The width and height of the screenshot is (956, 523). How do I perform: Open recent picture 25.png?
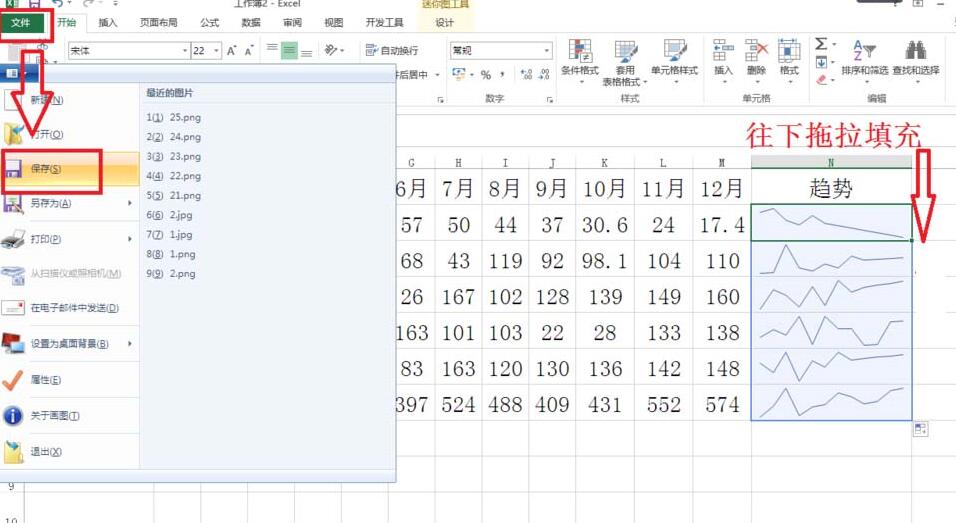click(173, 117)
